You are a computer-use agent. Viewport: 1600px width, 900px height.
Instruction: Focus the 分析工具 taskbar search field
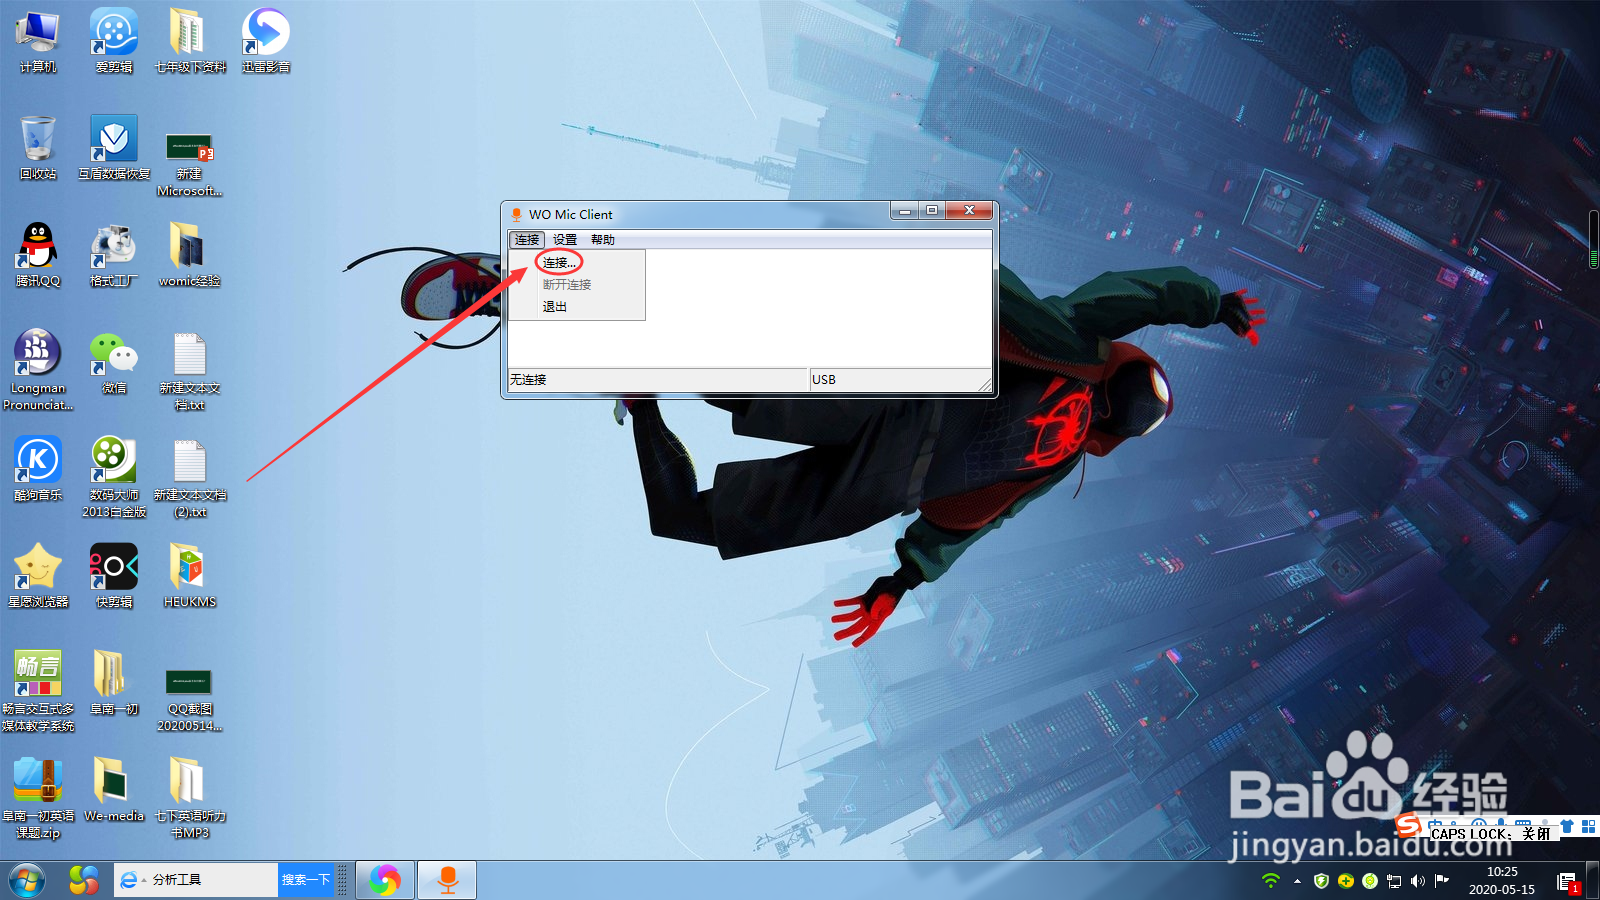click(196, 880)
